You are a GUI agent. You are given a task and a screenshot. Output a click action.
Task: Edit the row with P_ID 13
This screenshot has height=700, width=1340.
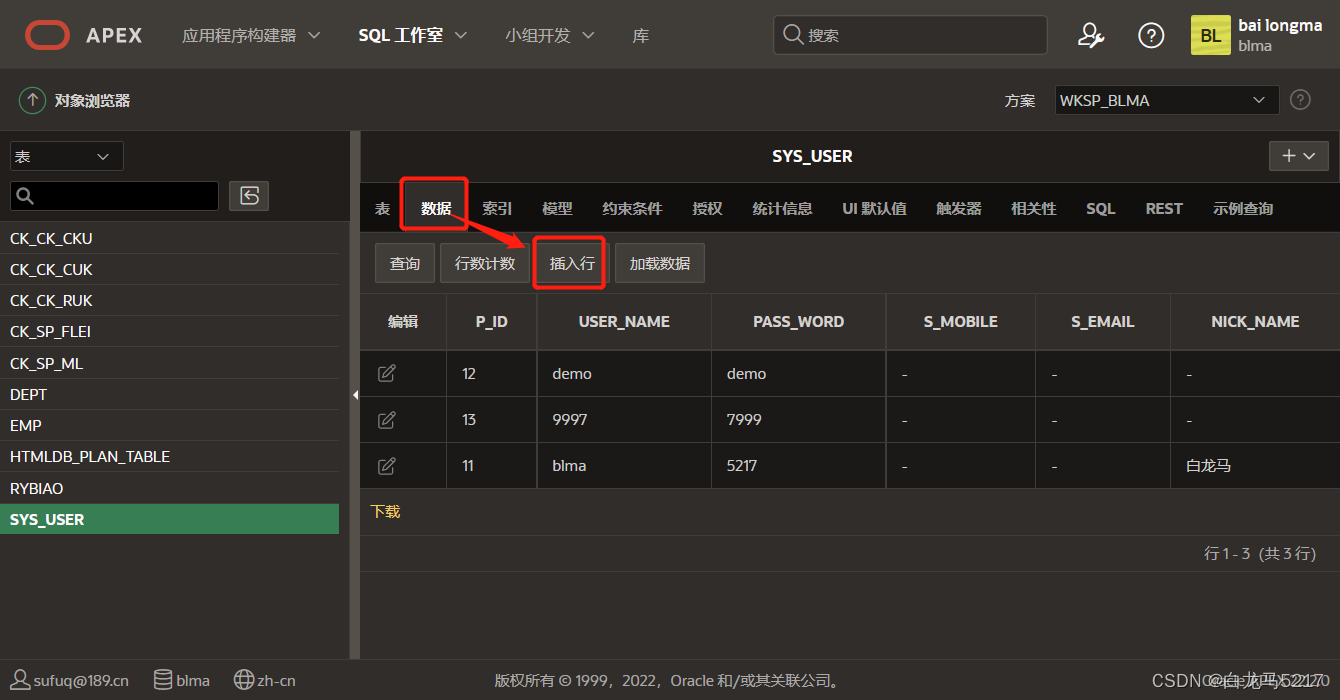tap(387, 419)
